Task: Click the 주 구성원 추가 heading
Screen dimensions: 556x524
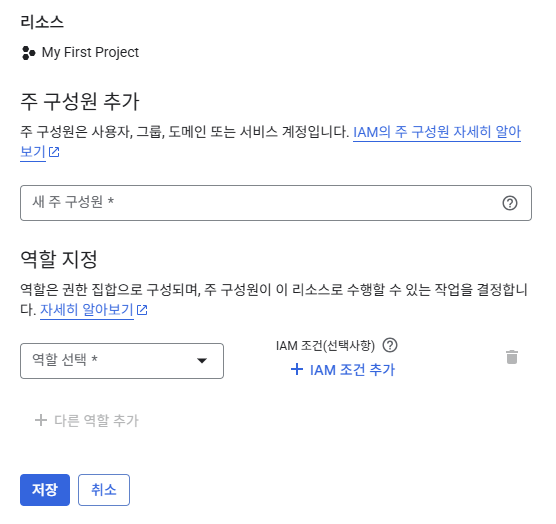Action: (80, 101)
